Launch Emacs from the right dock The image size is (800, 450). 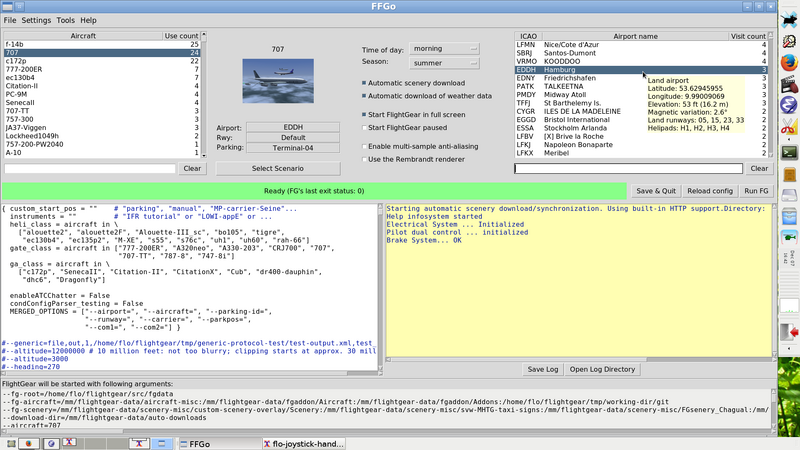pos(789,105)
